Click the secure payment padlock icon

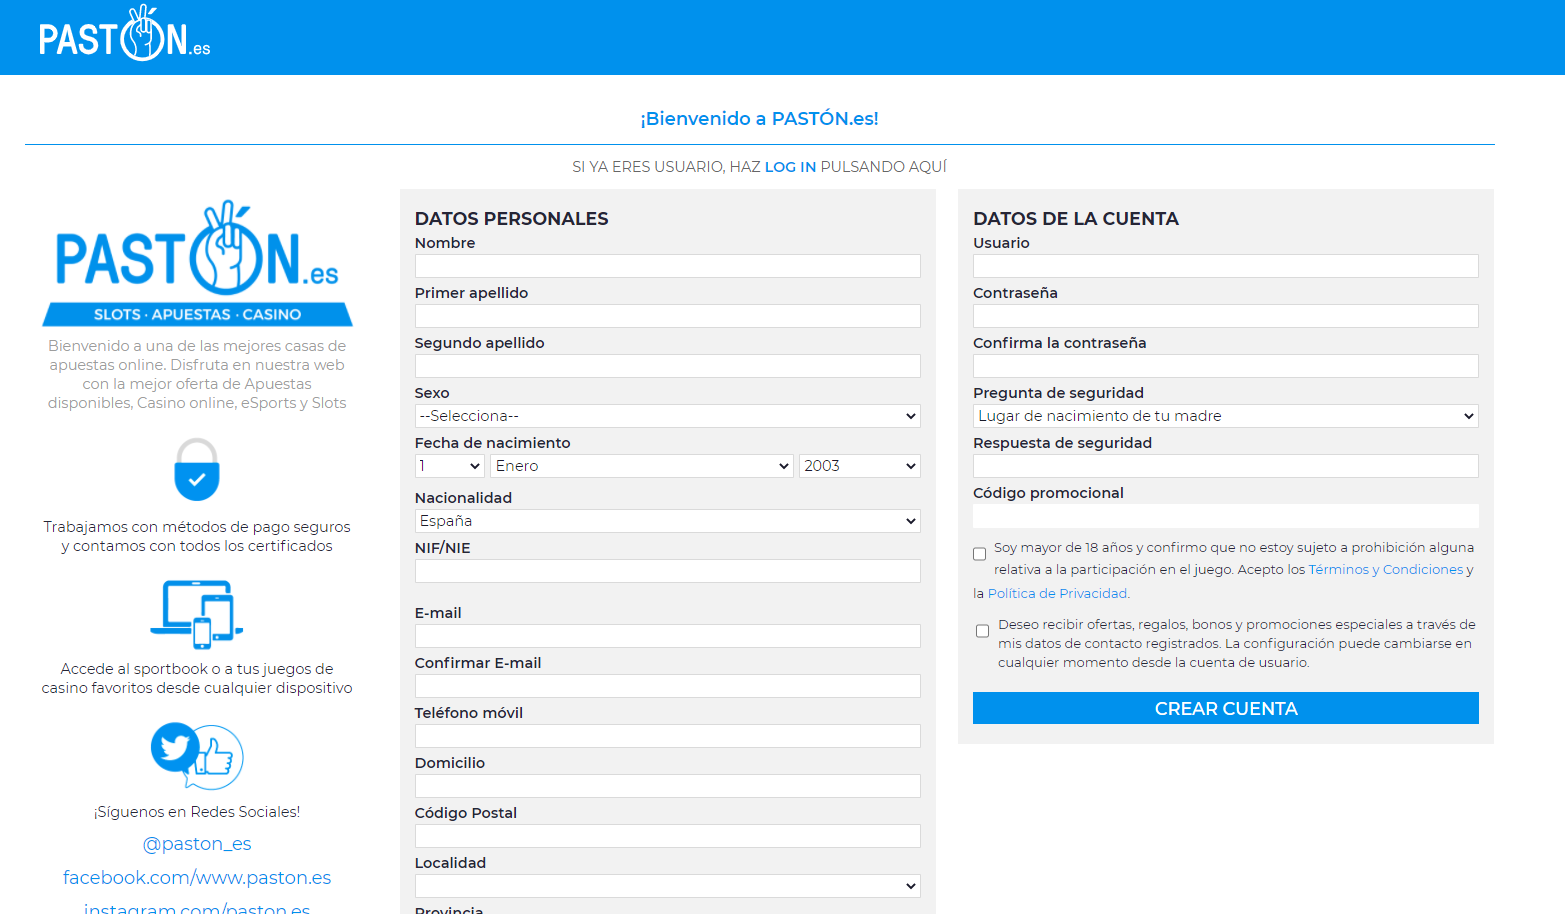[197, 469]
